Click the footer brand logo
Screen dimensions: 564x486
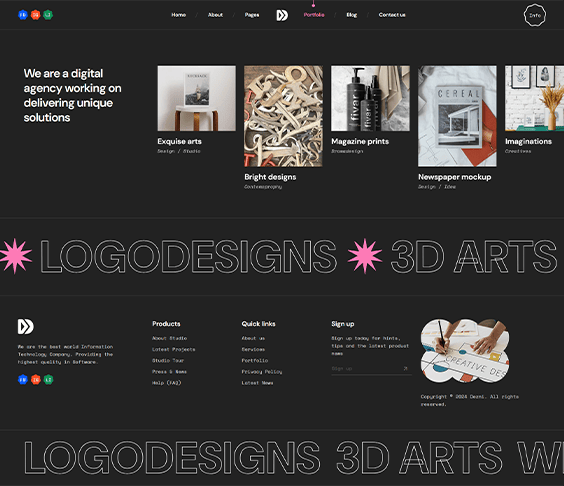tap(26, 326)
